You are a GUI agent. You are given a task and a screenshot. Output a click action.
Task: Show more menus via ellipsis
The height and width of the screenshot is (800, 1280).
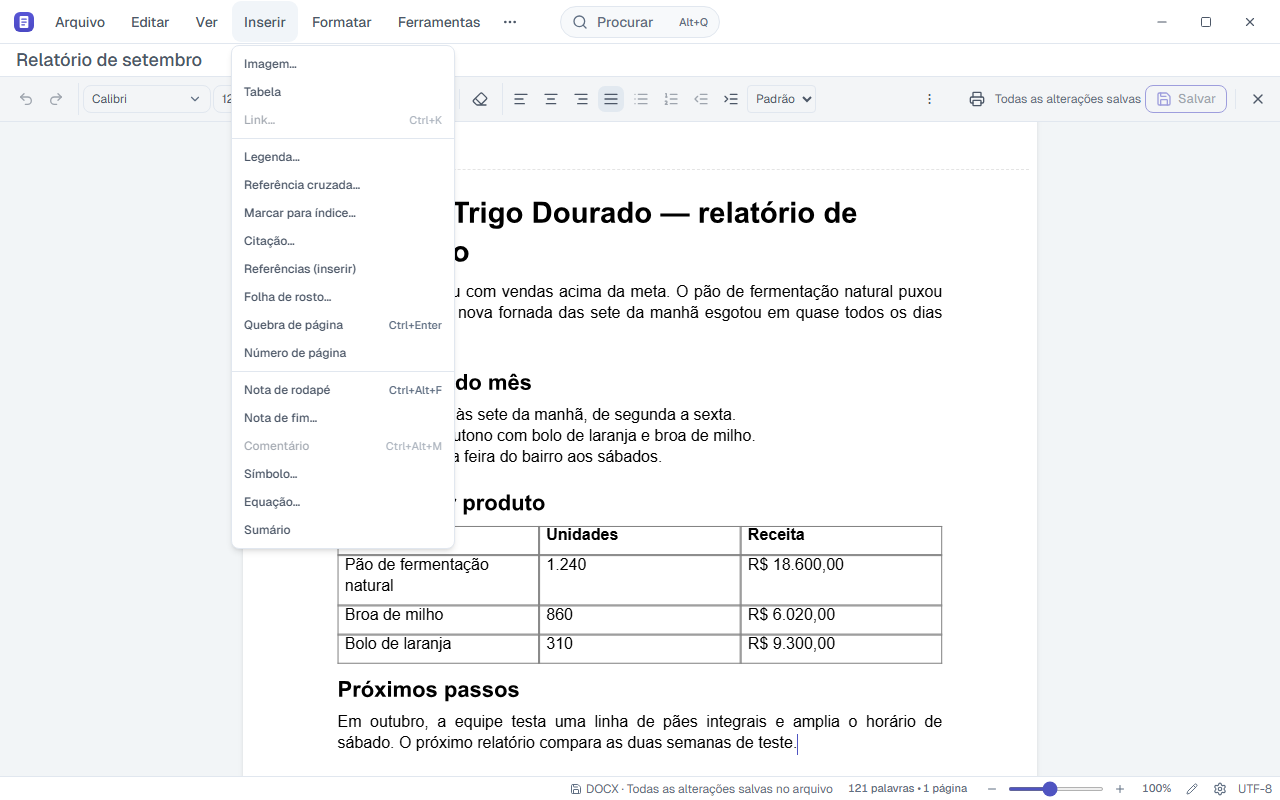pyautogui.click(x=510, y=22)
